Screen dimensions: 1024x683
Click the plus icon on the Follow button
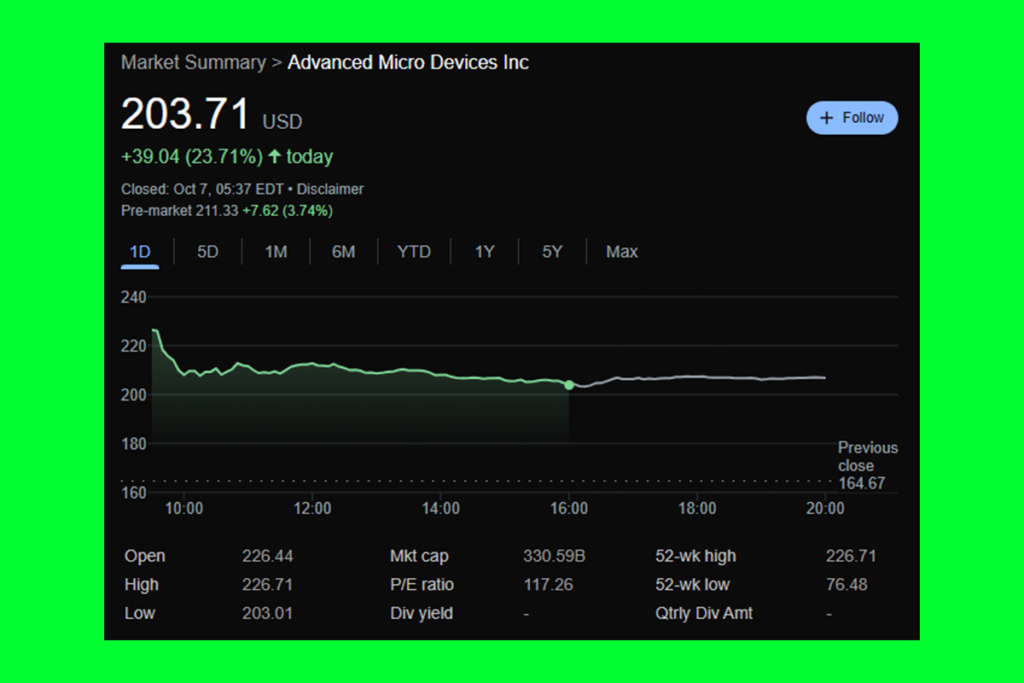[x=827, y=117]
